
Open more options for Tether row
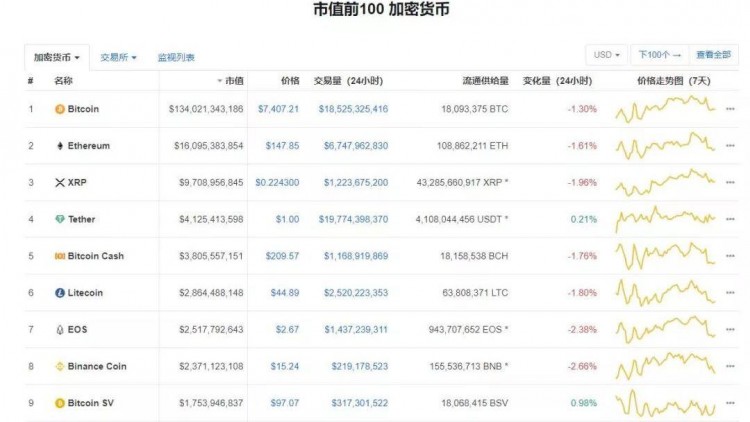click(730, 219)
